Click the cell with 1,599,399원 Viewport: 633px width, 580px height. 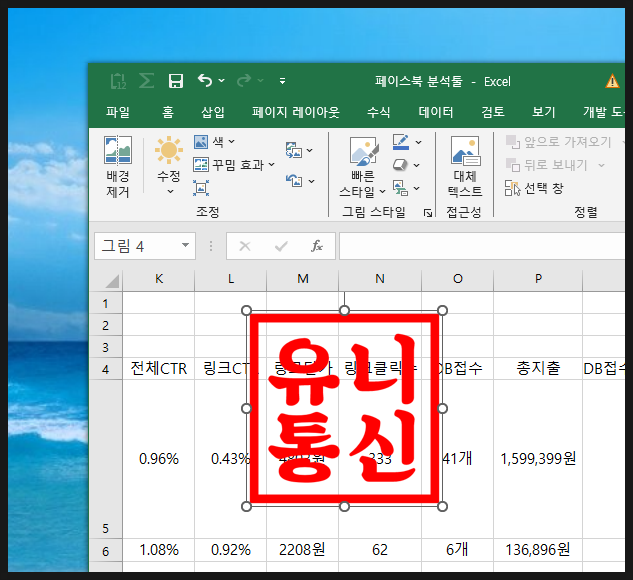(538, 459)
